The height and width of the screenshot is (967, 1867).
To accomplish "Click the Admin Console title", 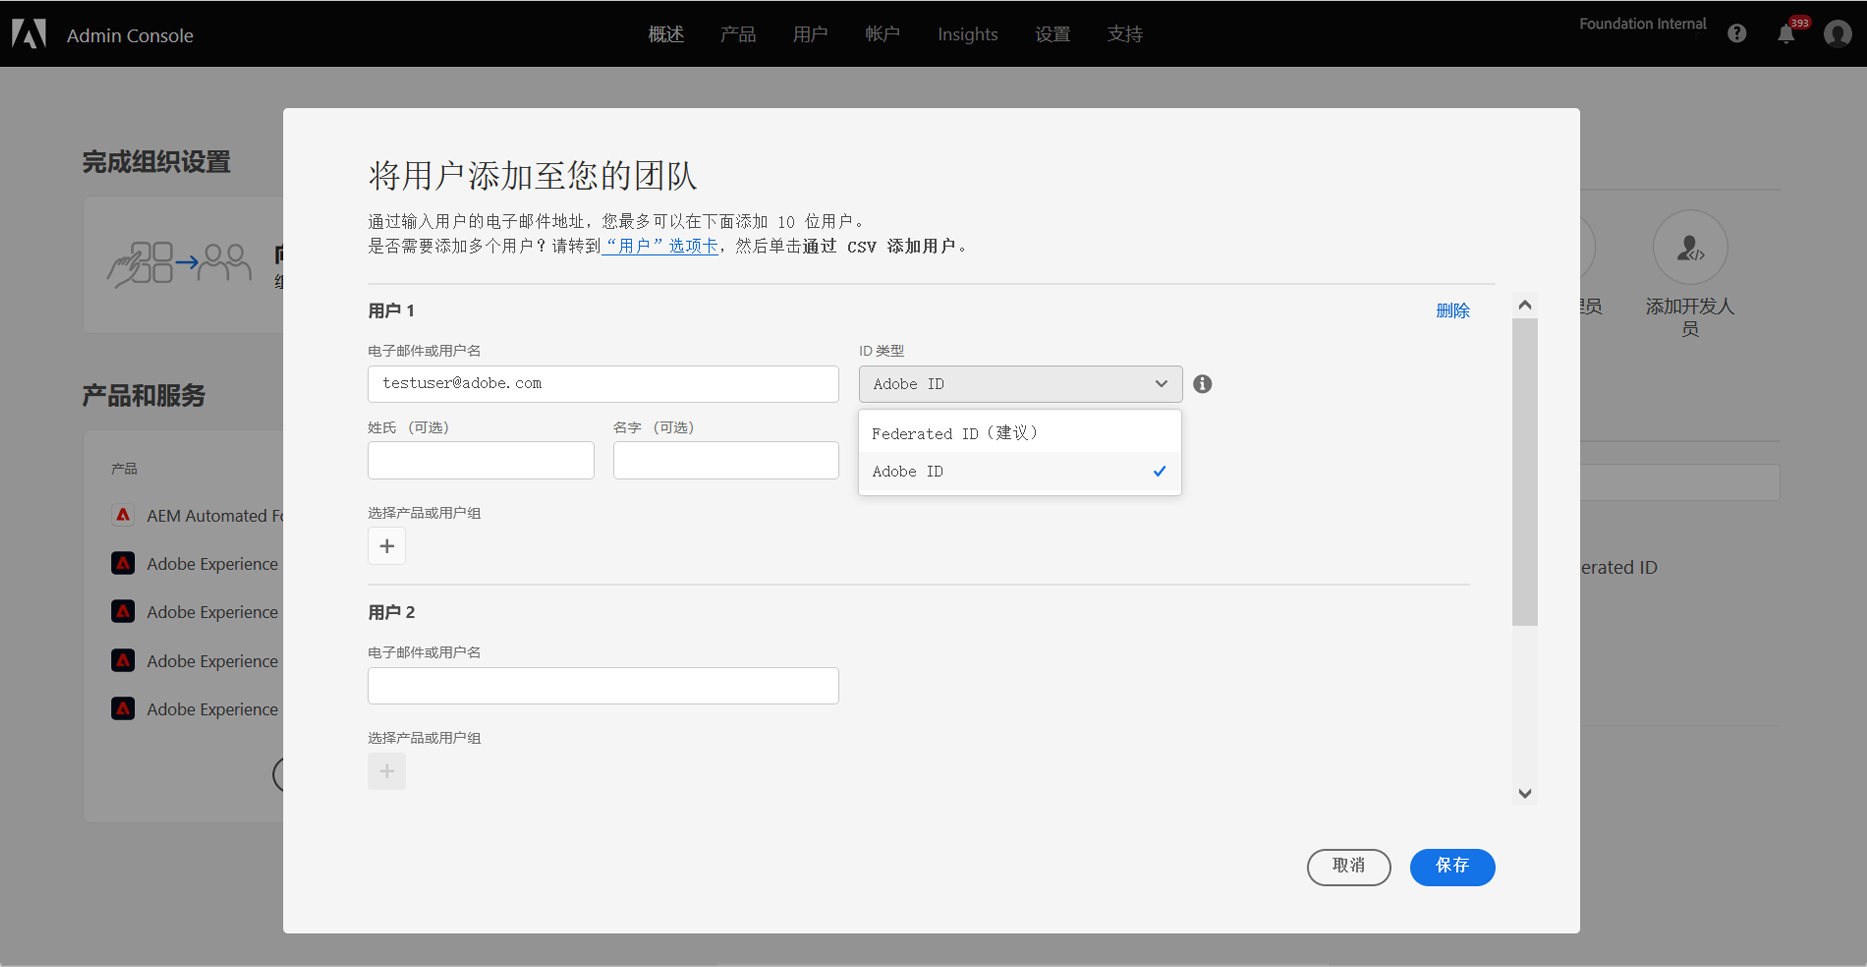I will 130,35.
